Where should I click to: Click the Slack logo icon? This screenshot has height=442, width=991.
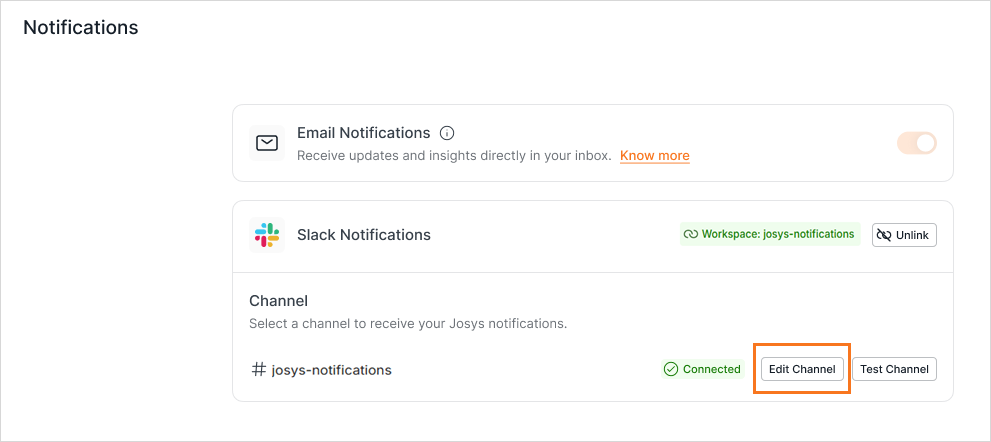click(x=267, y=235)
